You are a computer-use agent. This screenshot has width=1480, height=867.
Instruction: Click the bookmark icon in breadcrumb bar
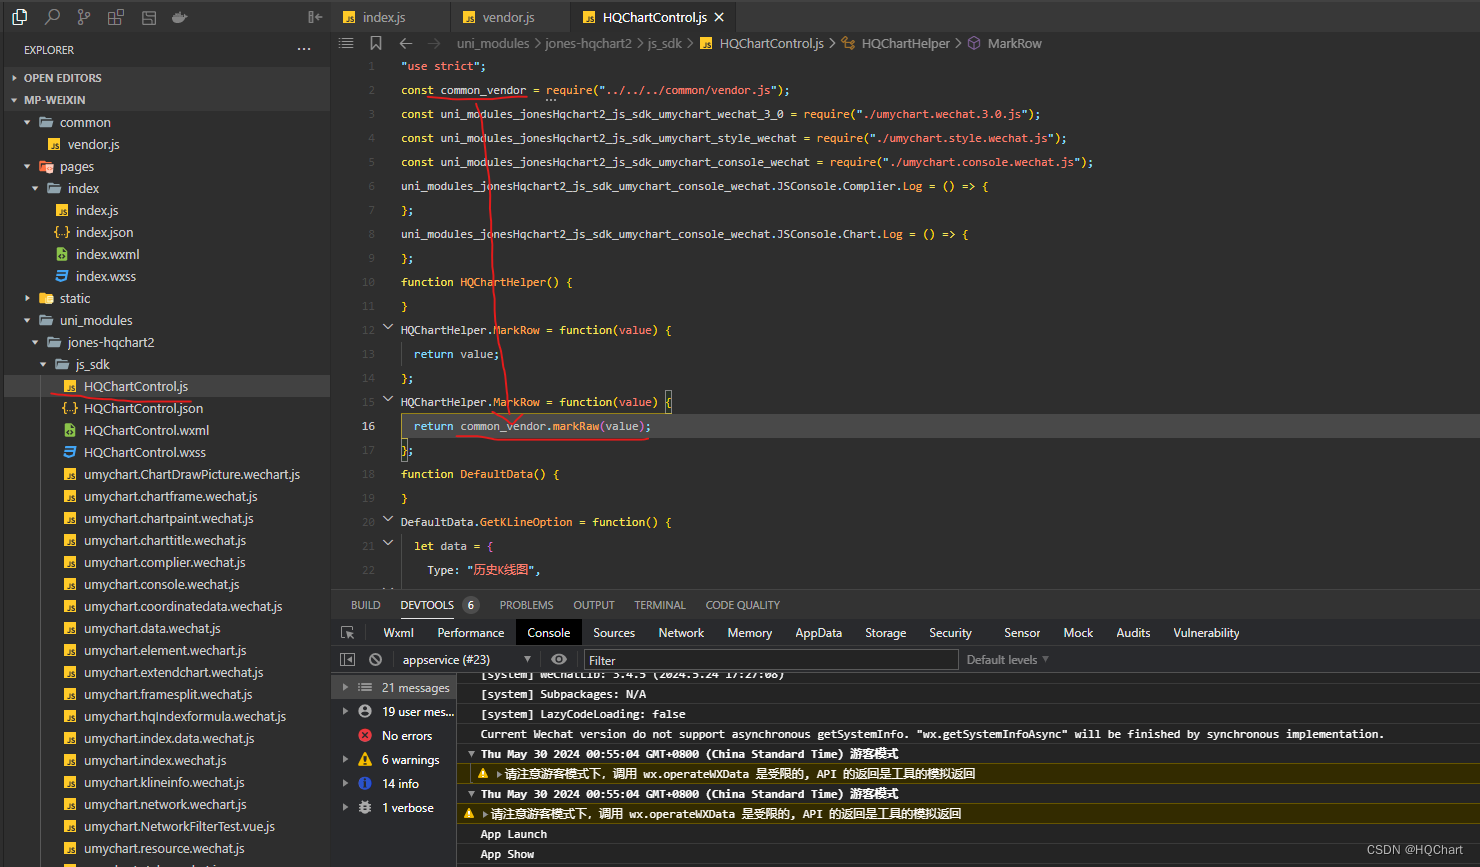(x=376, y=43)
